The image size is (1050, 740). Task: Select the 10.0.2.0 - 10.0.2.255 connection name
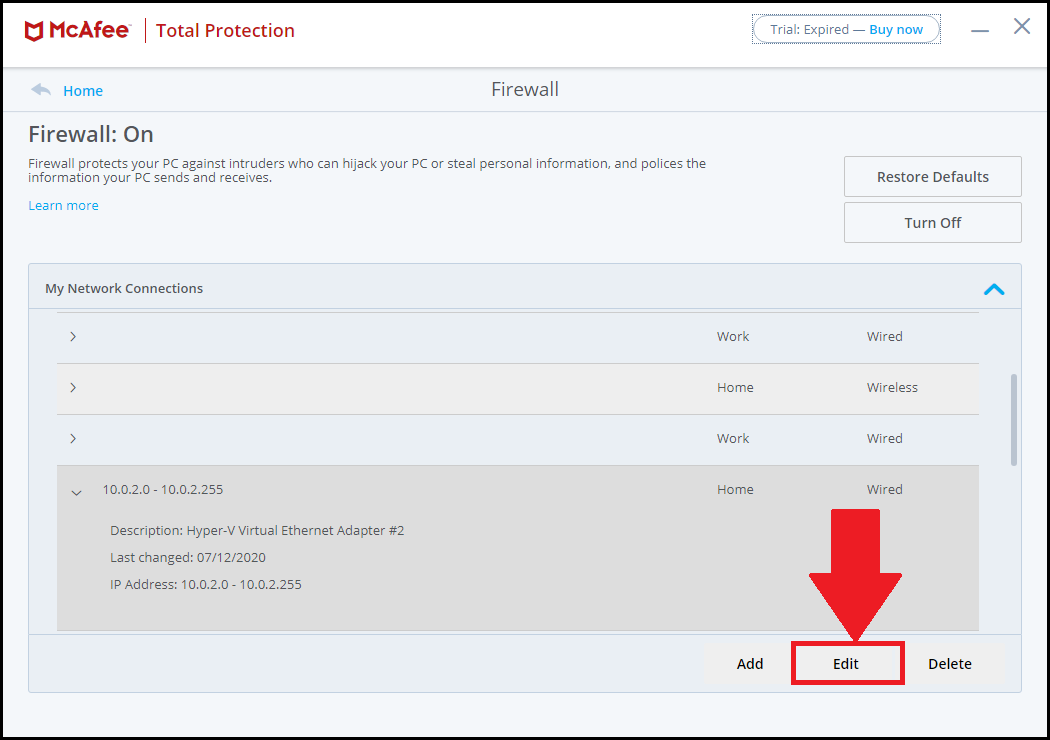point(162,490)
